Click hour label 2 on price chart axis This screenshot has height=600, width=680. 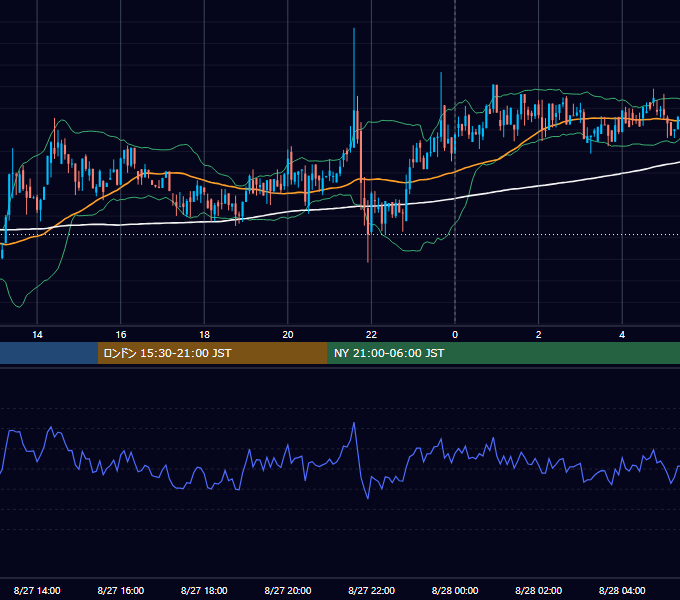click(x=538, y=335)
